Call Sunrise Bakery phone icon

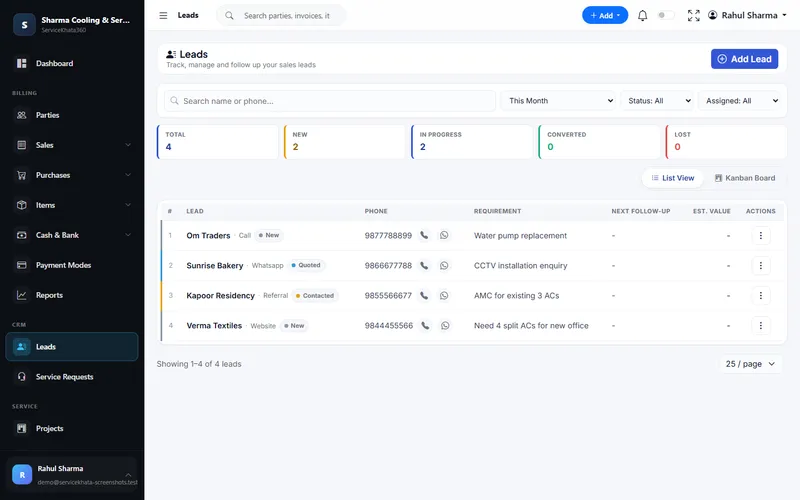(424, 265)
